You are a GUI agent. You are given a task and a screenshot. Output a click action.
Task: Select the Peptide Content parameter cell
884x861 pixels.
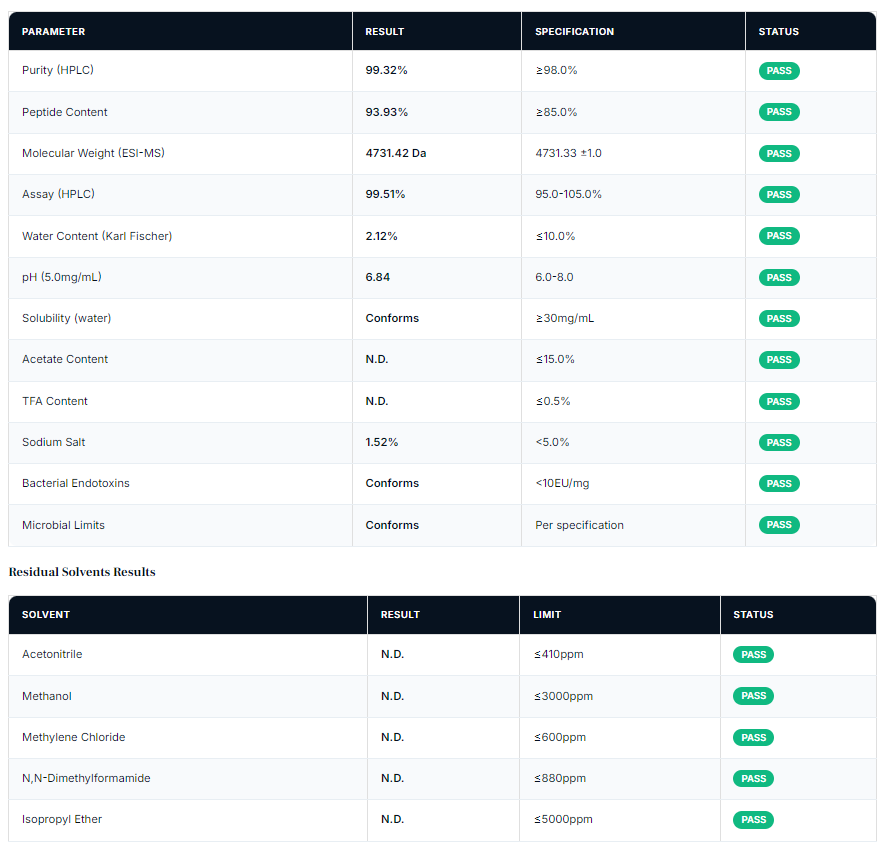(64, 112)
